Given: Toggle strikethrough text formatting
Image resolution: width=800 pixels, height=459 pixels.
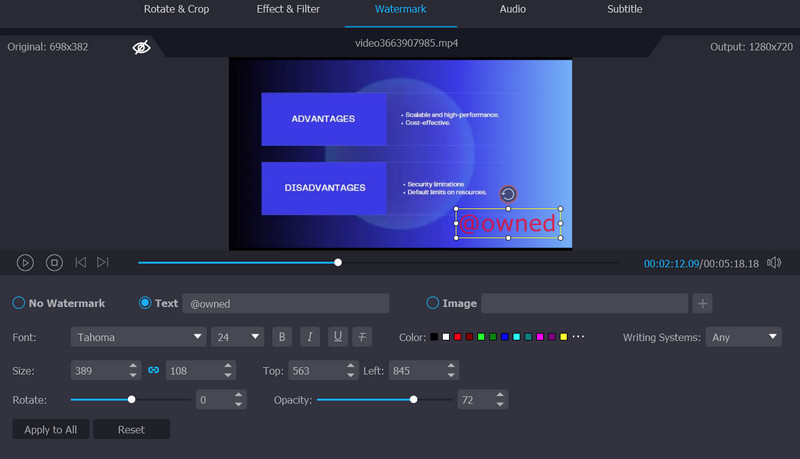Looking at the screenshot, I should 364,337.
